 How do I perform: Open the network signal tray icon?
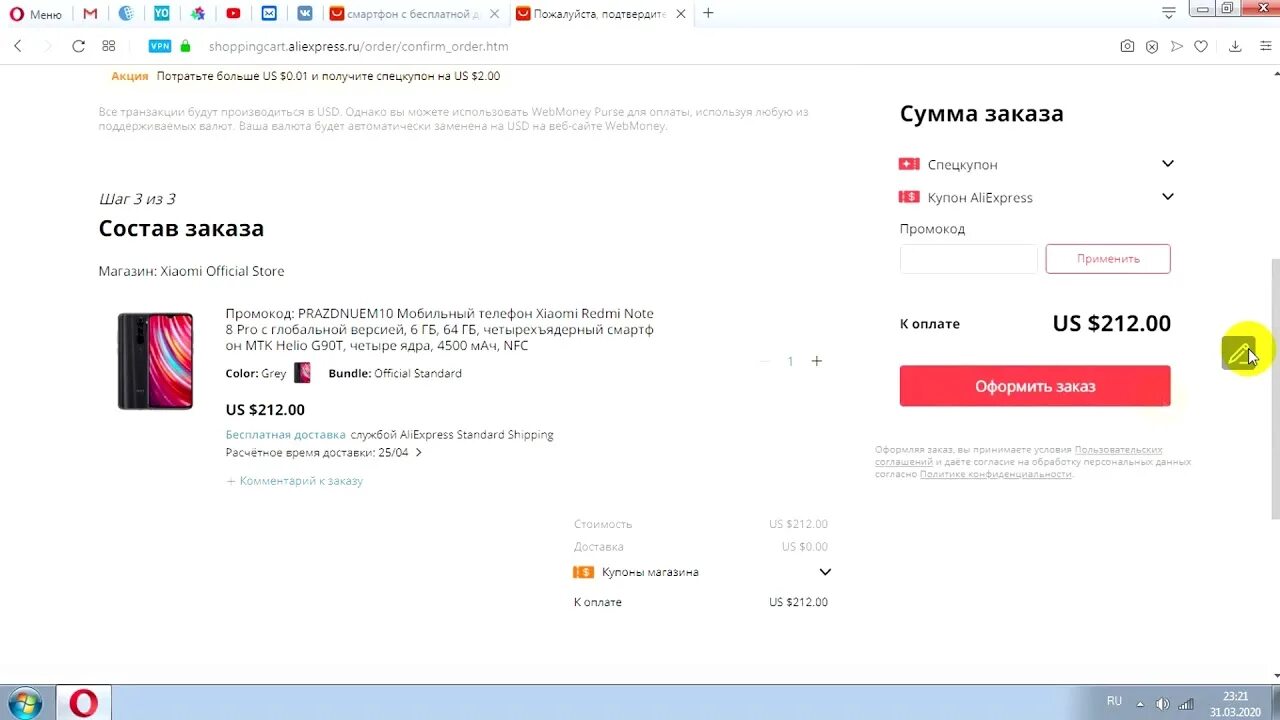pyautogui.click(x=1186, y=703)
